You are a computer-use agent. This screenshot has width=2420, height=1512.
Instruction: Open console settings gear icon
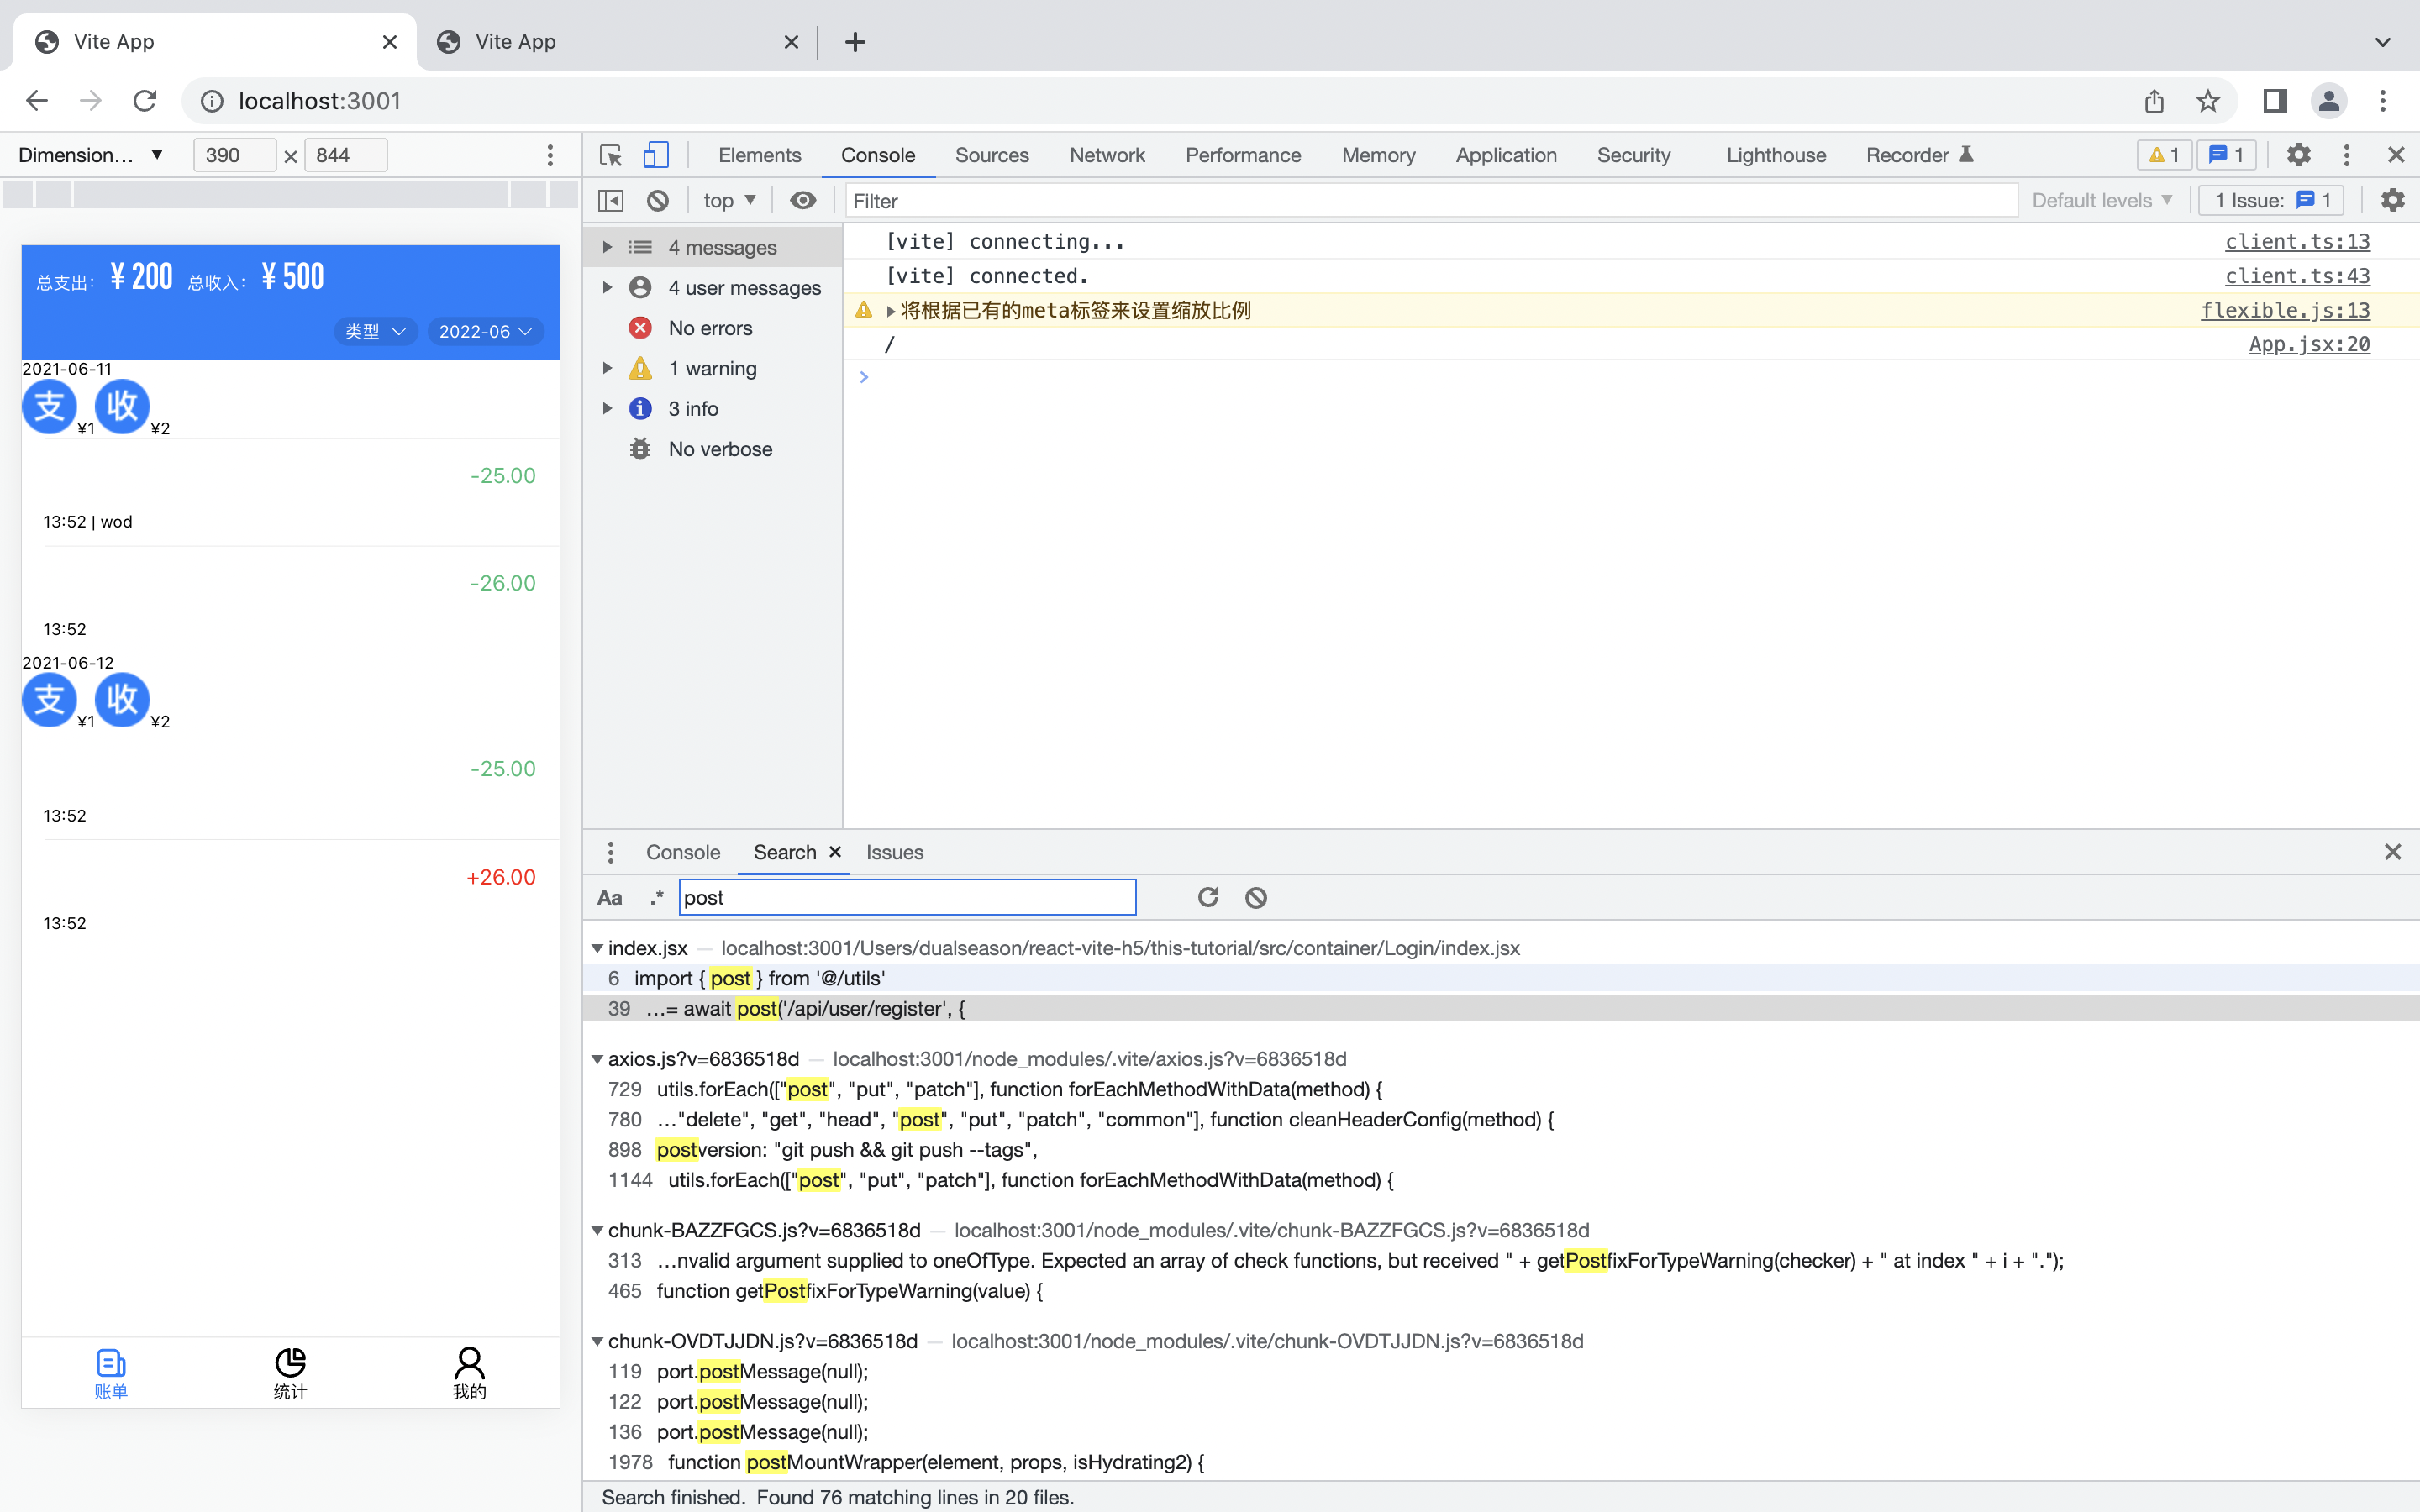point(2392,201)
